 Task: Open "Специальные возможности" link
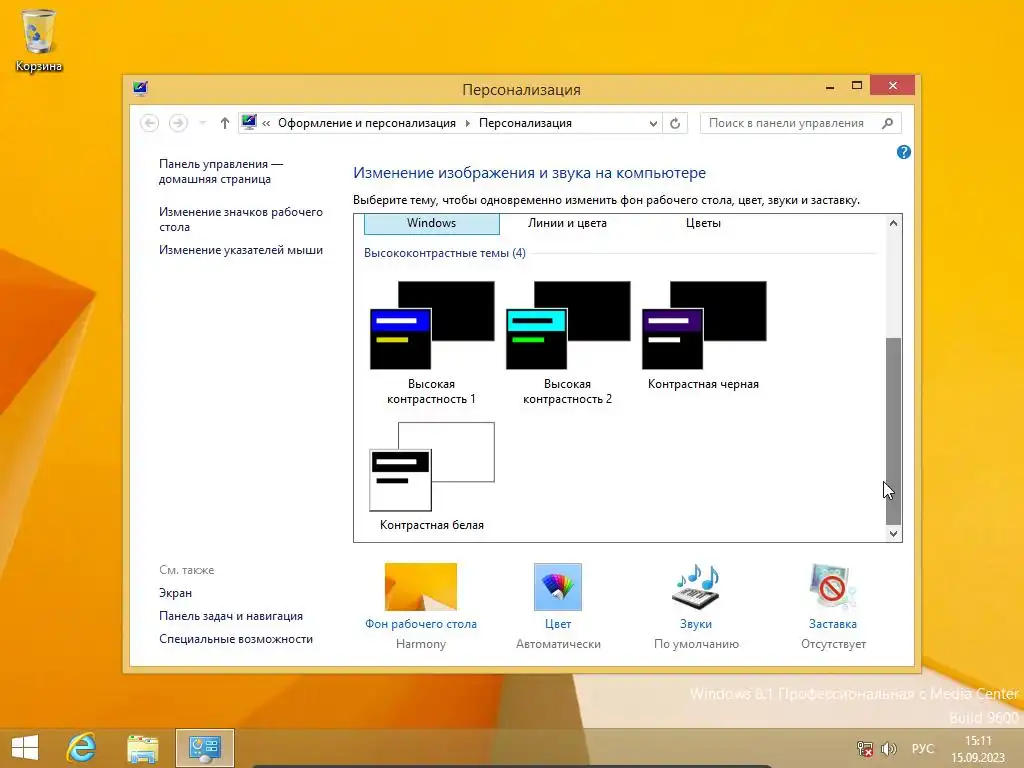(236, 639)
